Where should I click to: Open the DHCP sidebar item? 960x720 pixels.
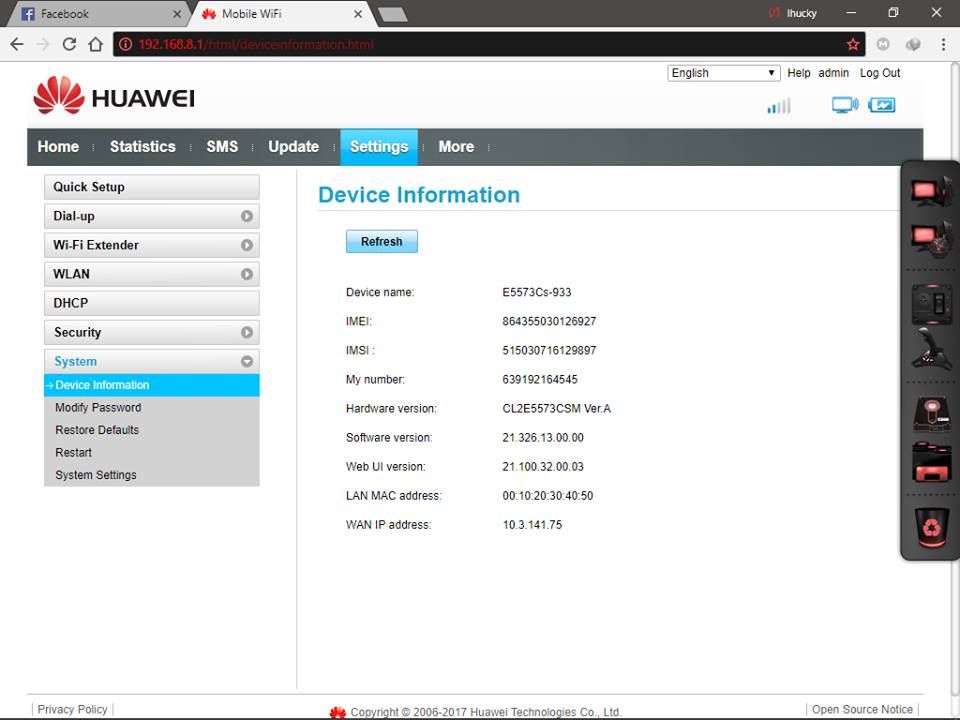click(151, 303)
